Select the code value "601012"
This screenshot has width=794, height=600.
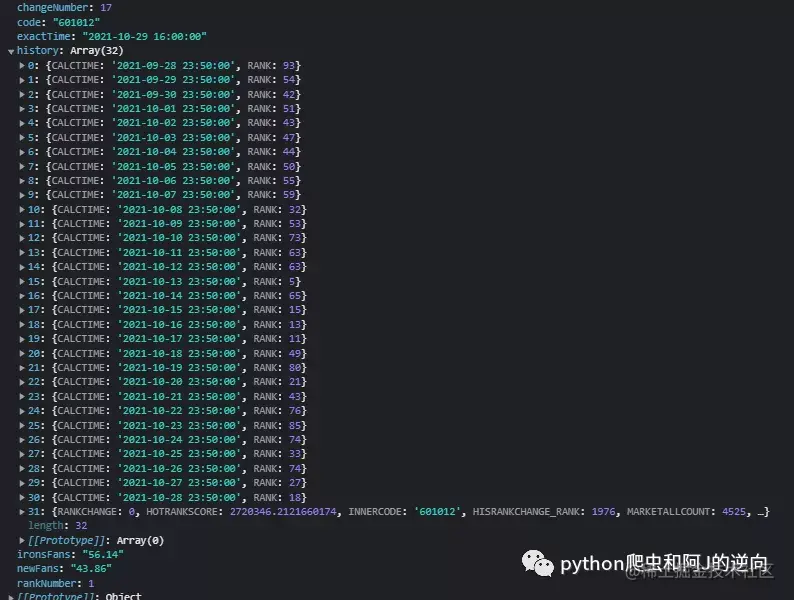(76, 22)
